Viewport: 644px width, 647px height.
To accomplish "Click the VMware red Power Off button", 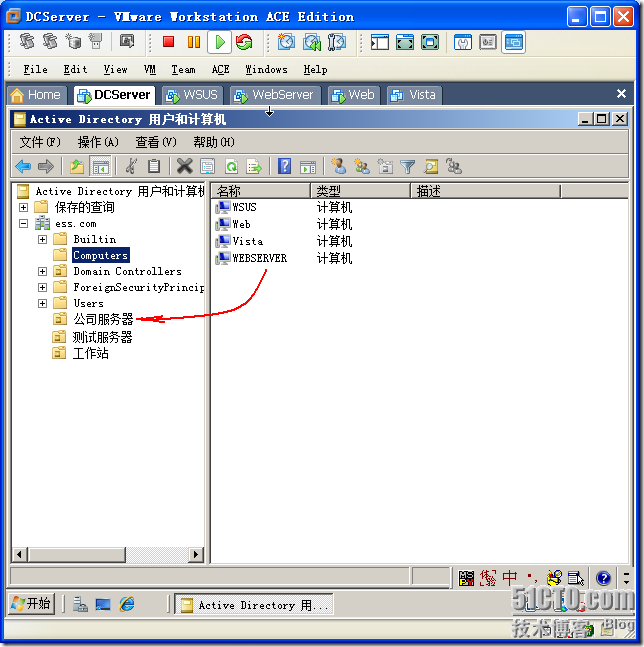I will click(168, 42).
